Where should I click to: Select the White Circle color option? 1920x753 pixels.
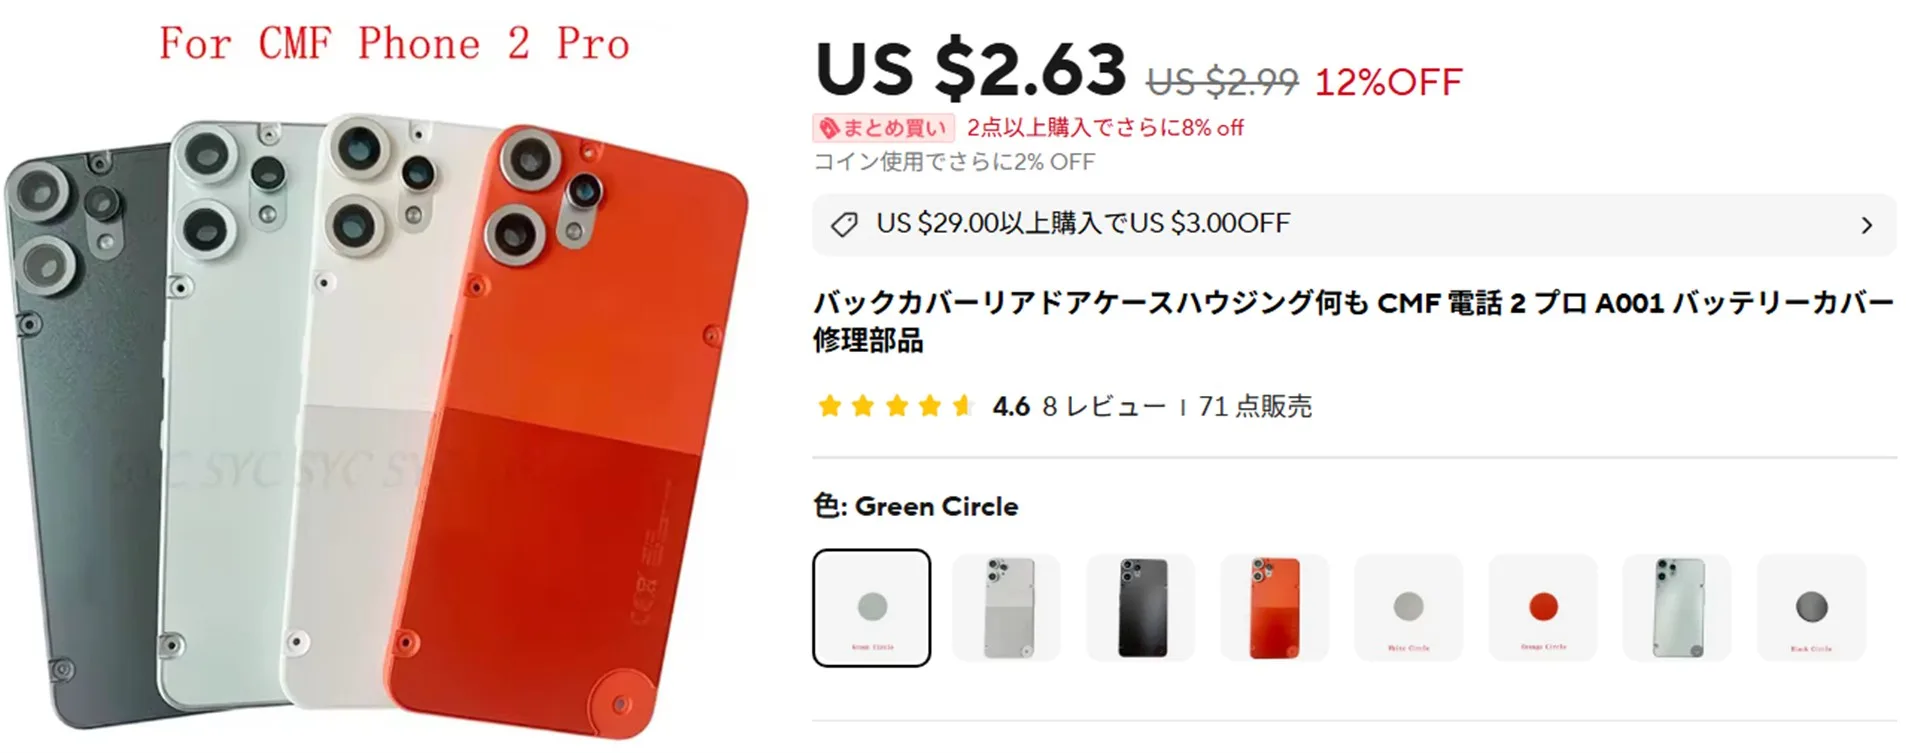1409,607
